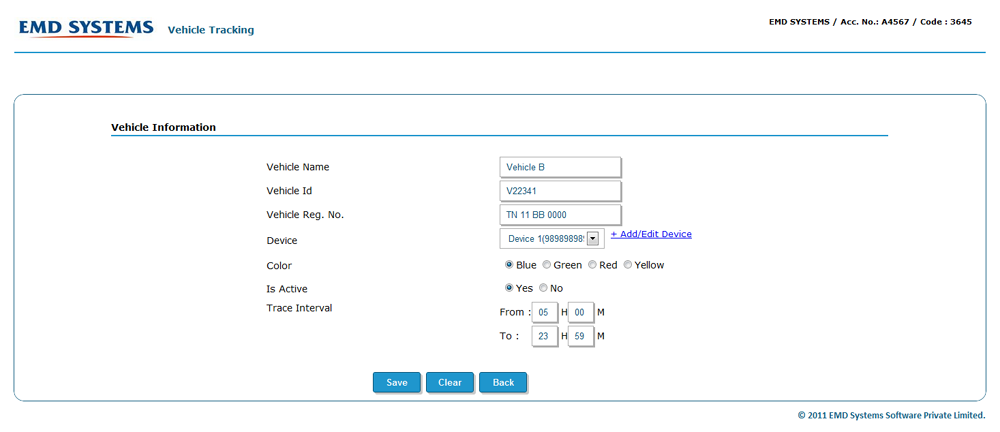Click the EMD Systems logo

(86, 28)
